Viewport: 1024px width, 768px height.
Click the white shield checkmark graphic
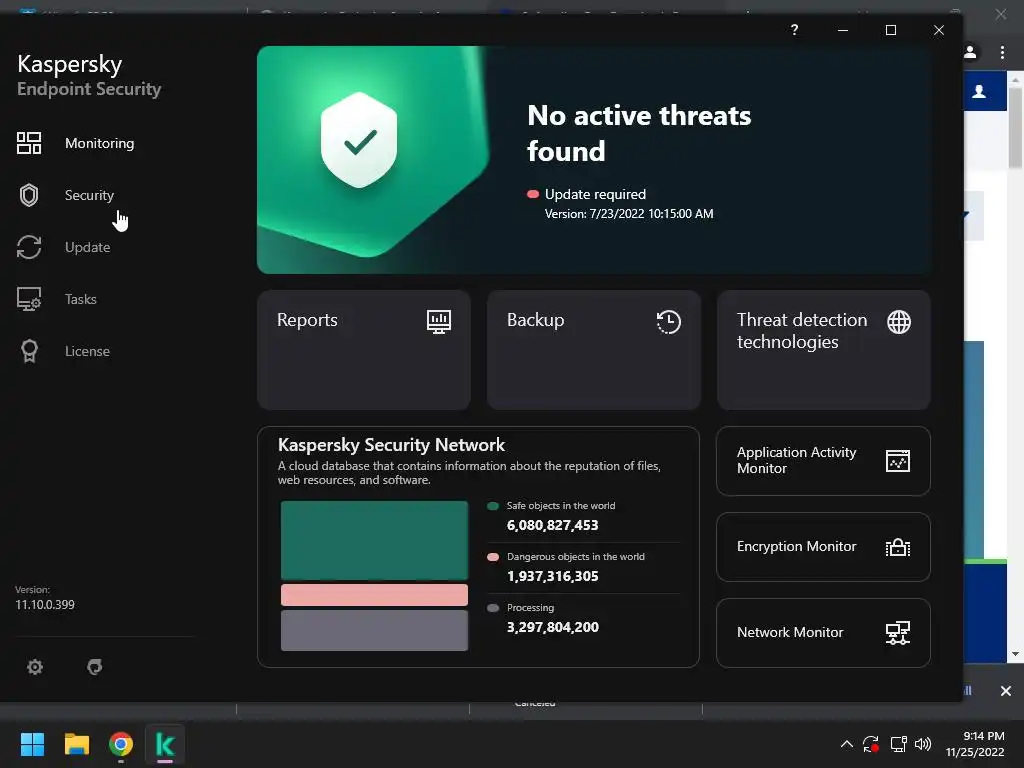pyautogui.click(x=359, y=140)
